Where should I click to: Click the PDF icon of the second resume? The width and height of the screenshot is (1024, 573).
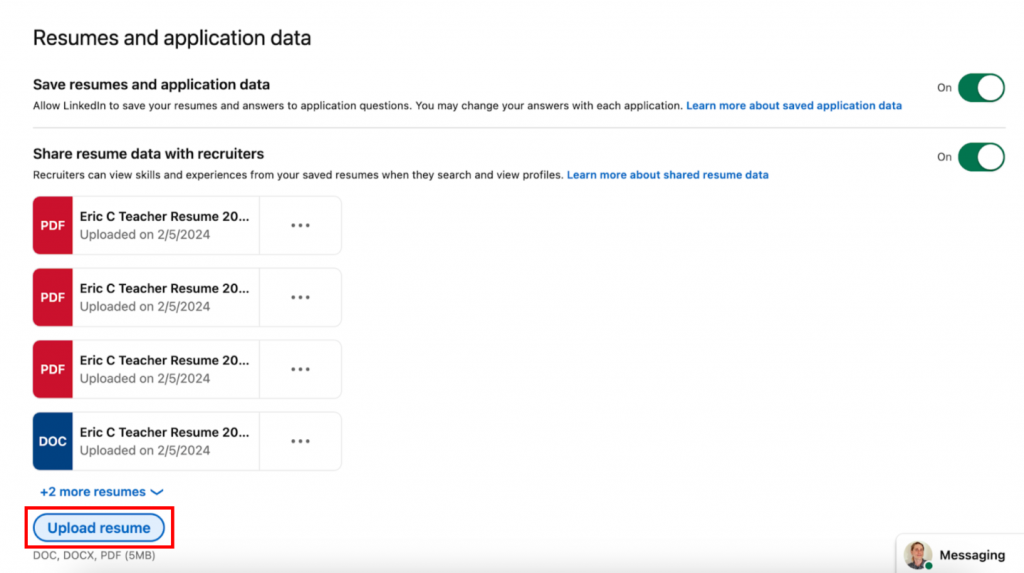(x=53, y=297)
